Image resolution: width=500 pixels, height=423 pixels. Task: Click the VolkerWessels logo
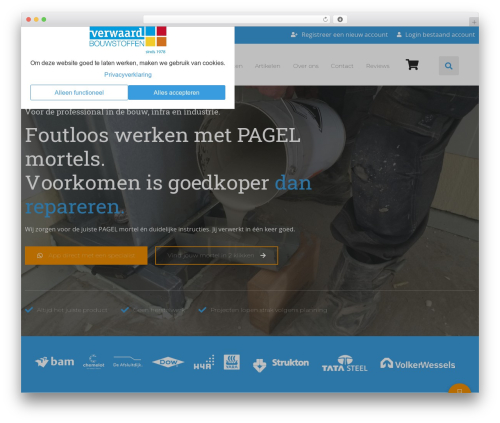[418, 364]
